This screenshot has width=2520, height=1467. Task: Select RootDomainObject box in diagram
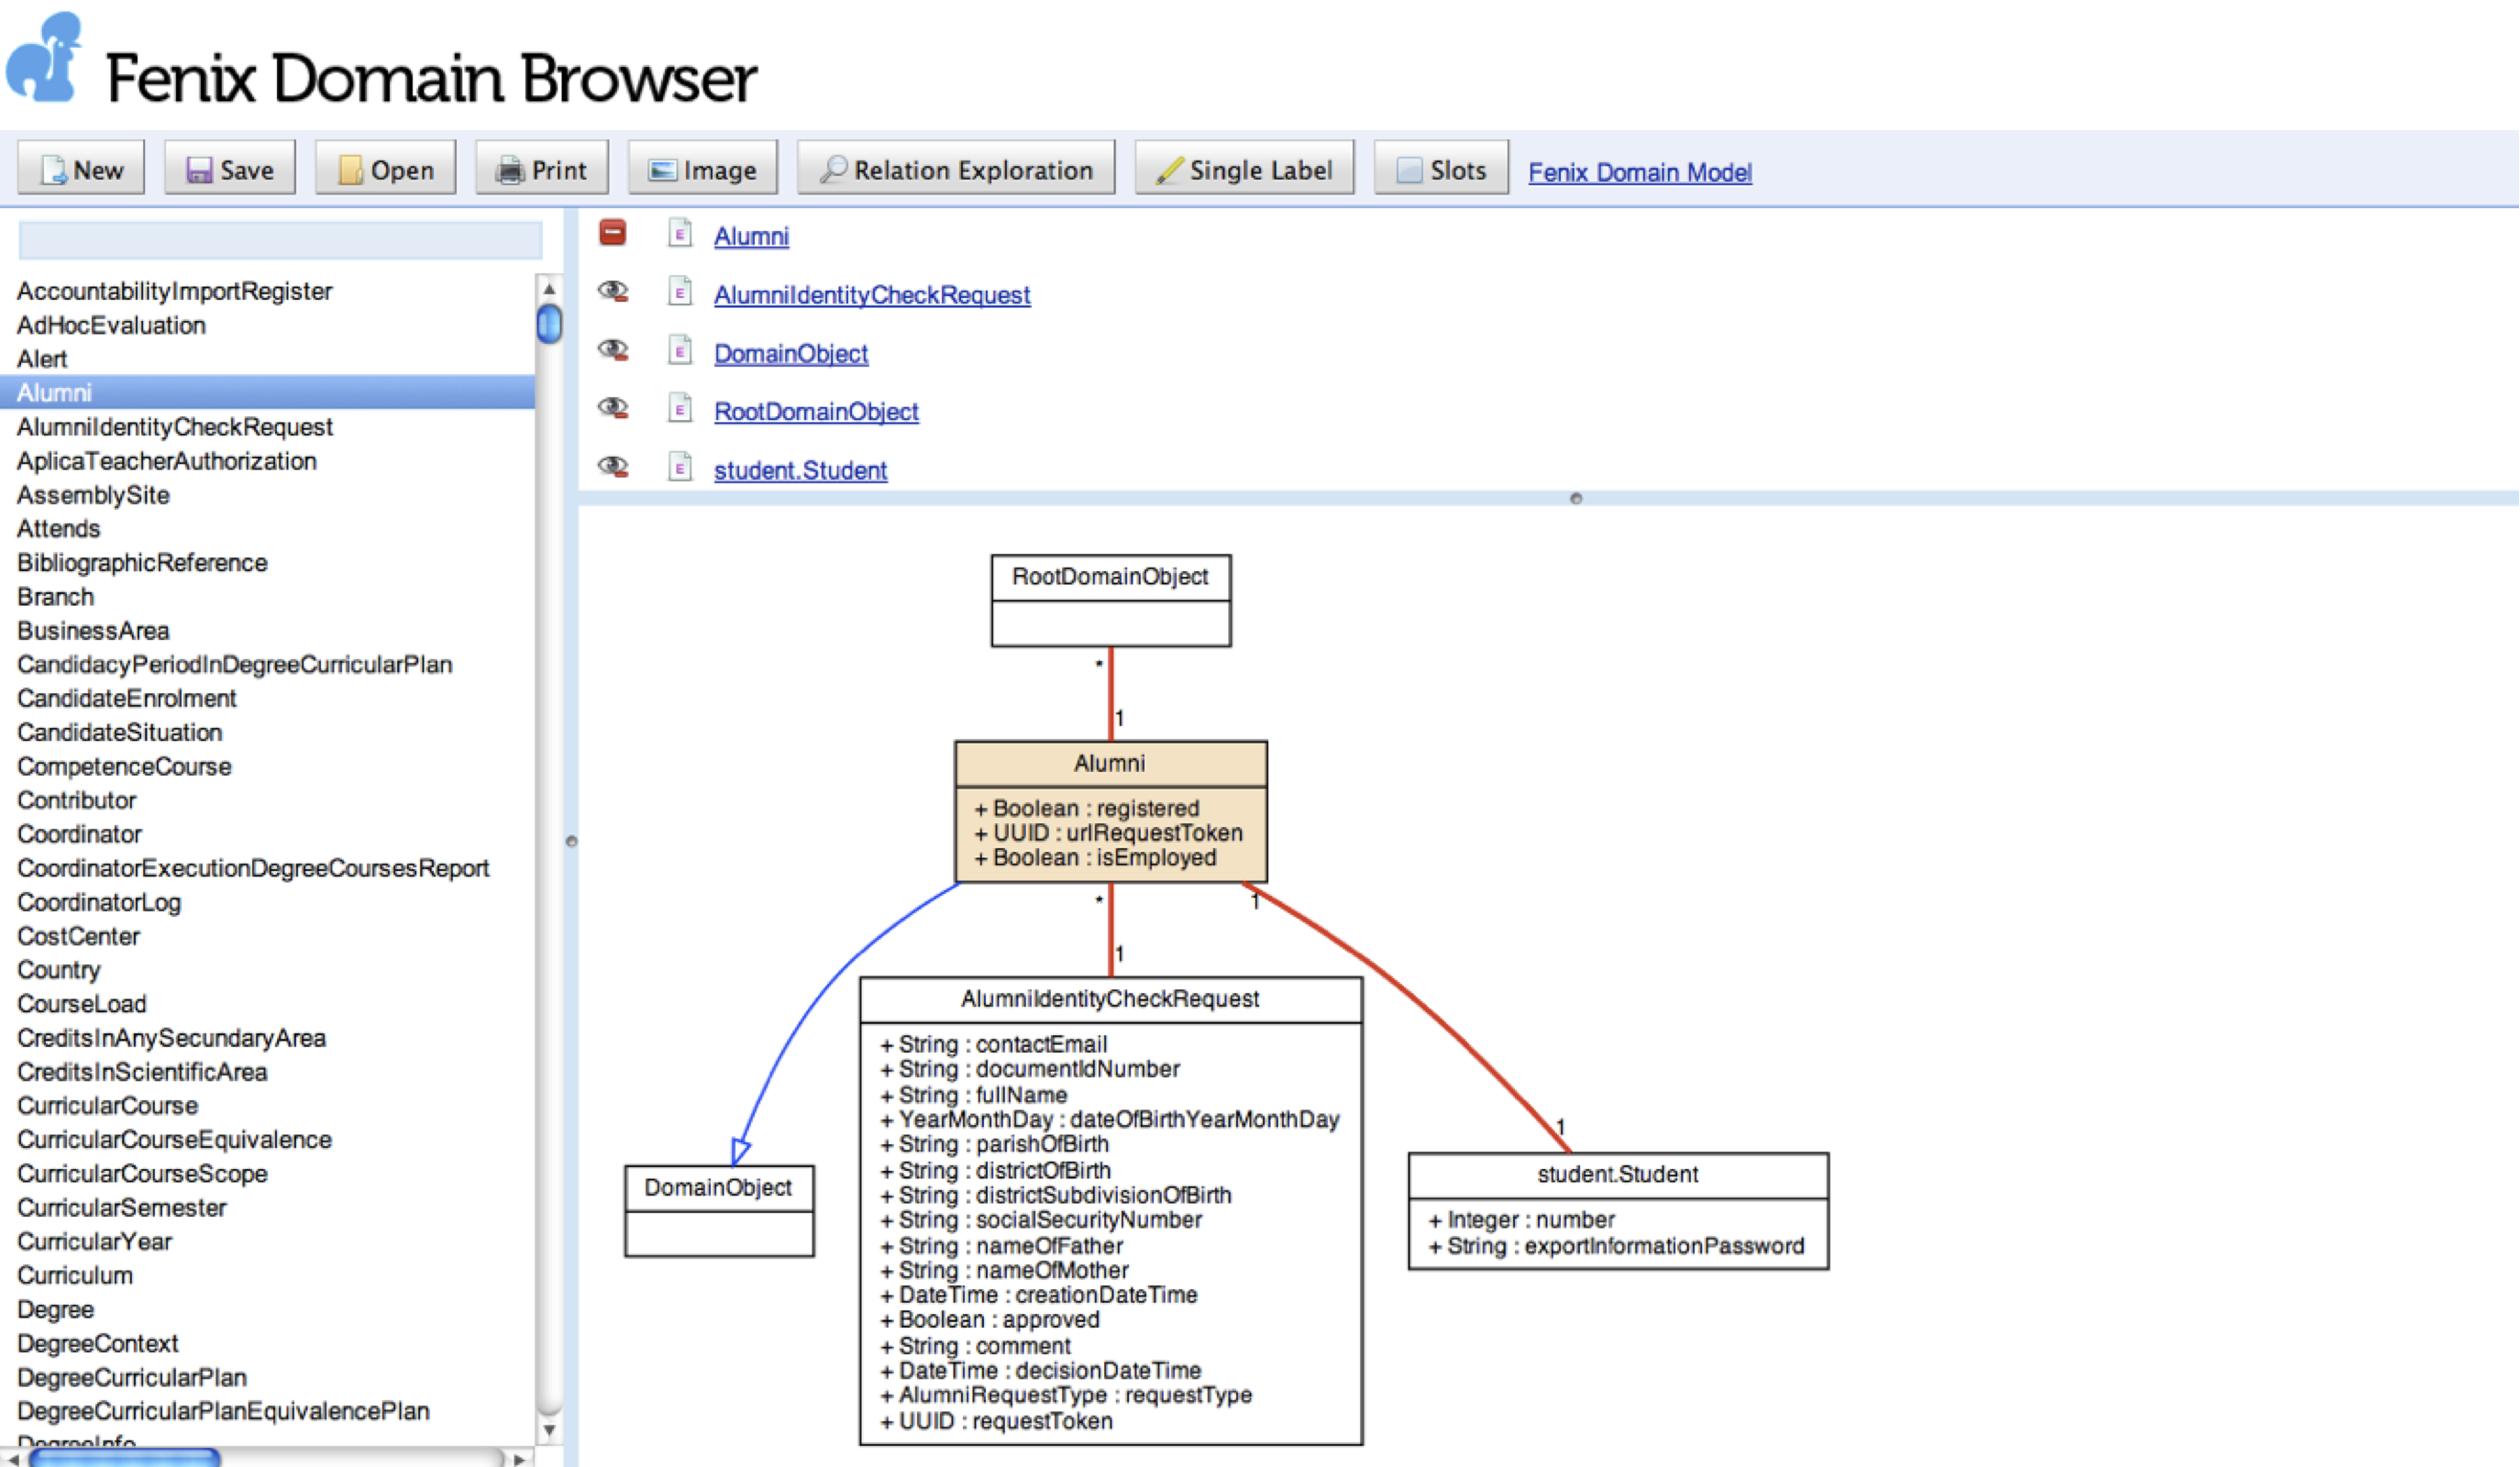pos(1111,600)
